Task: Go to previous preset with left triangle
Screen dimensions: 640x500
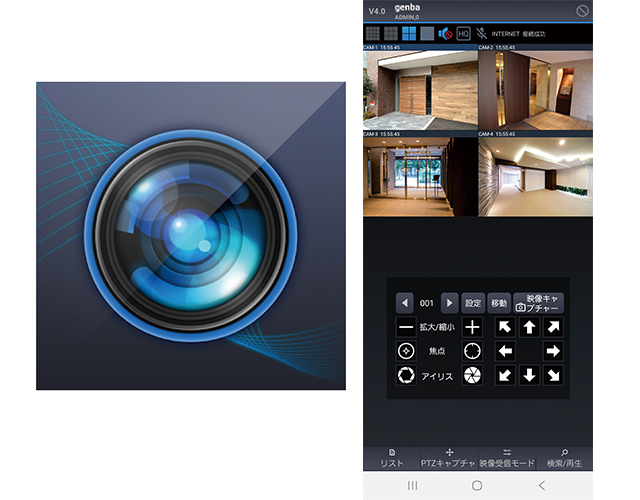Action: (x=404, y=303)
